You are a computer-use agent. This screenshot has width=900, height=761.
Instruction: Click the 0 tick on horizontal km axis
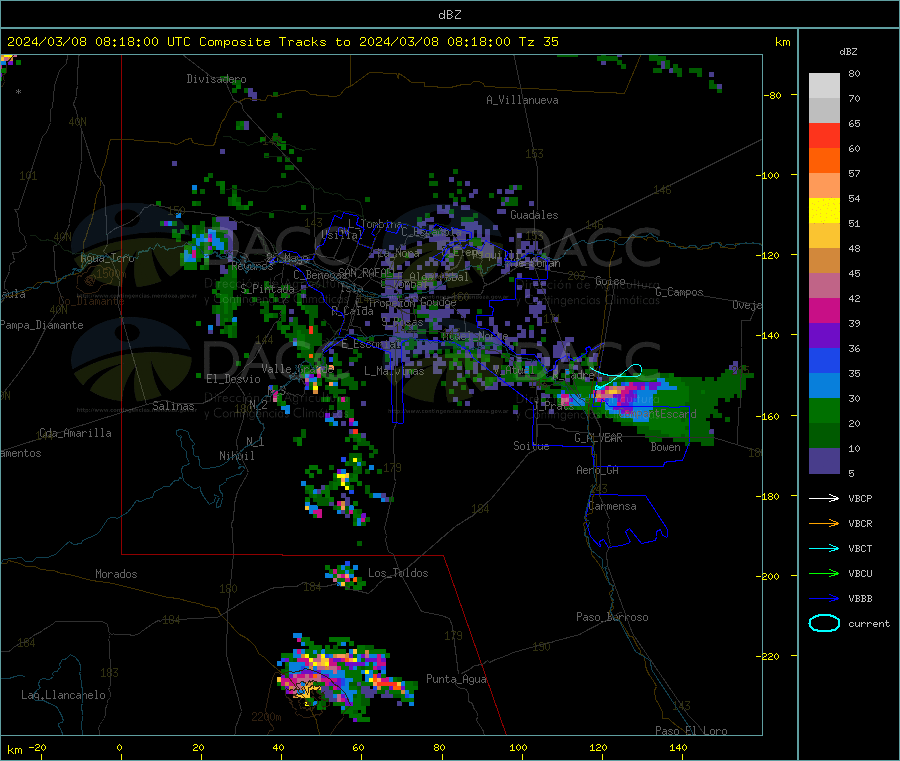coord(119,747)
